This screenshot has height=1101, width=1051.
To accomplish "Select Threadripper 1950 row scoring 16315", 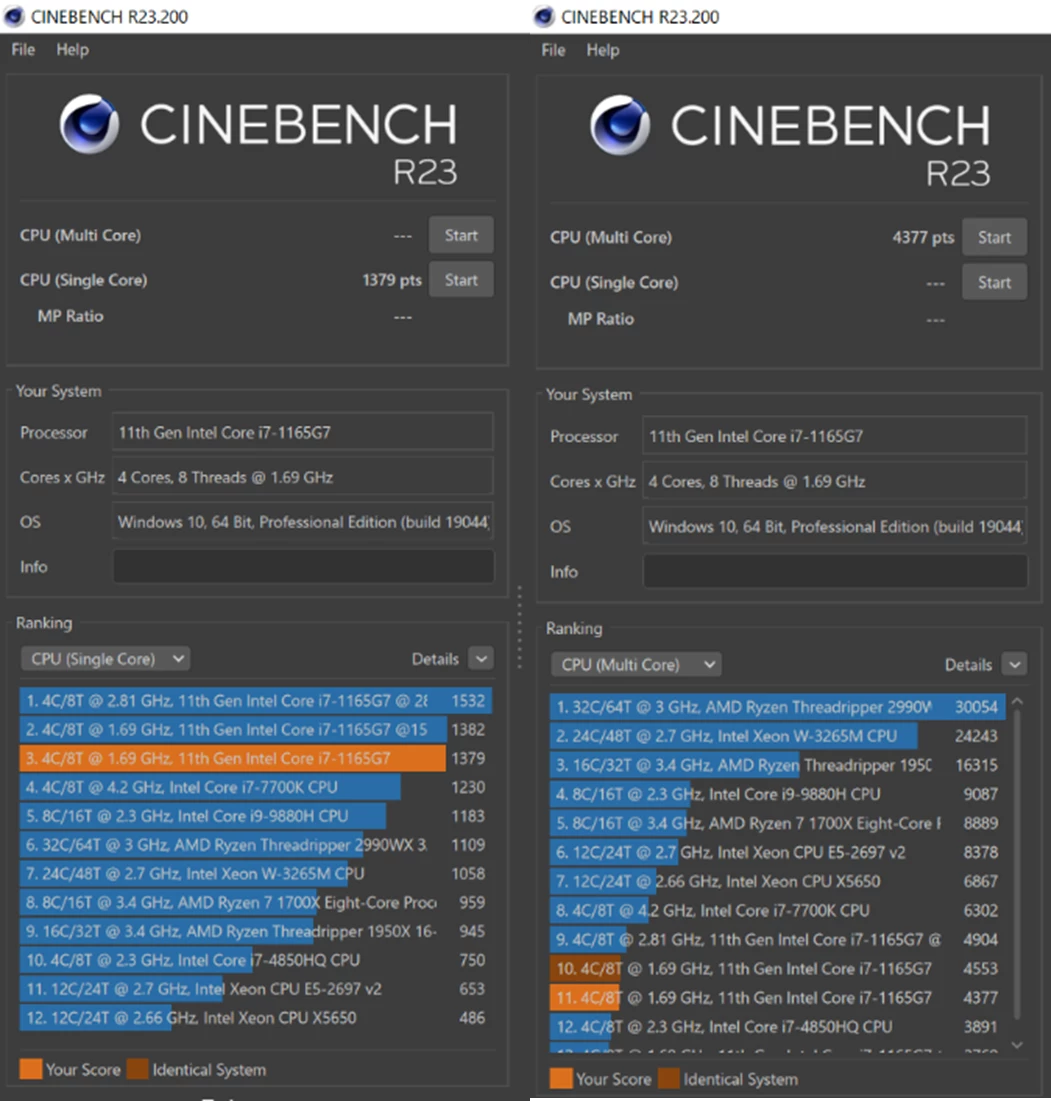I will click(x=778, y=765).
